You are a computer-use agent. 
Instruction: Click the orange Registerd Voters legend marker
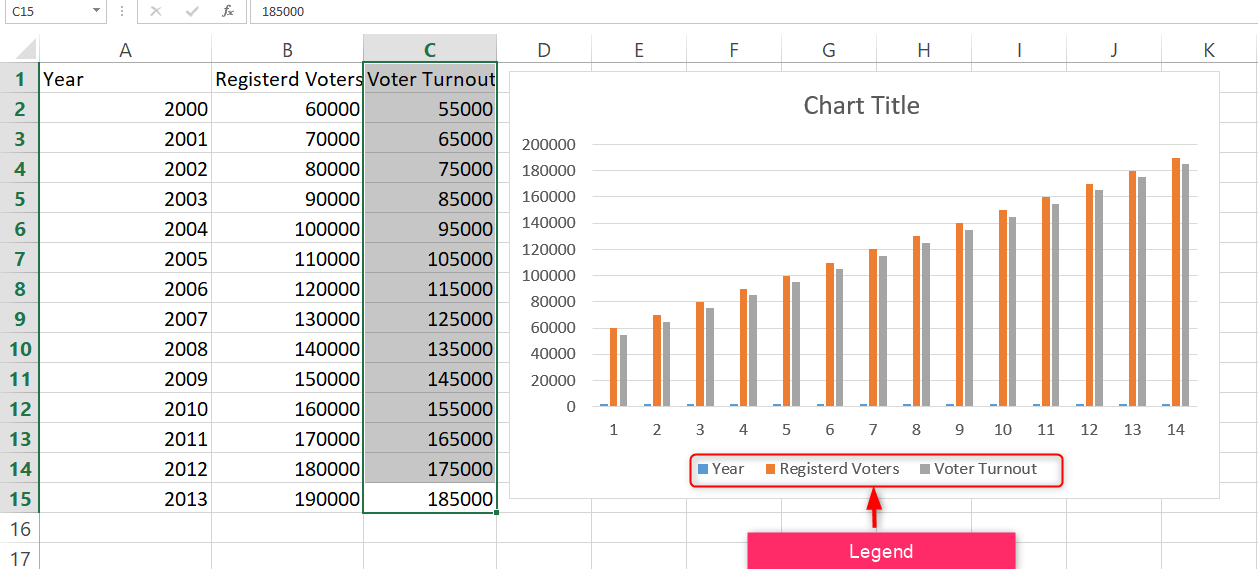771,469
